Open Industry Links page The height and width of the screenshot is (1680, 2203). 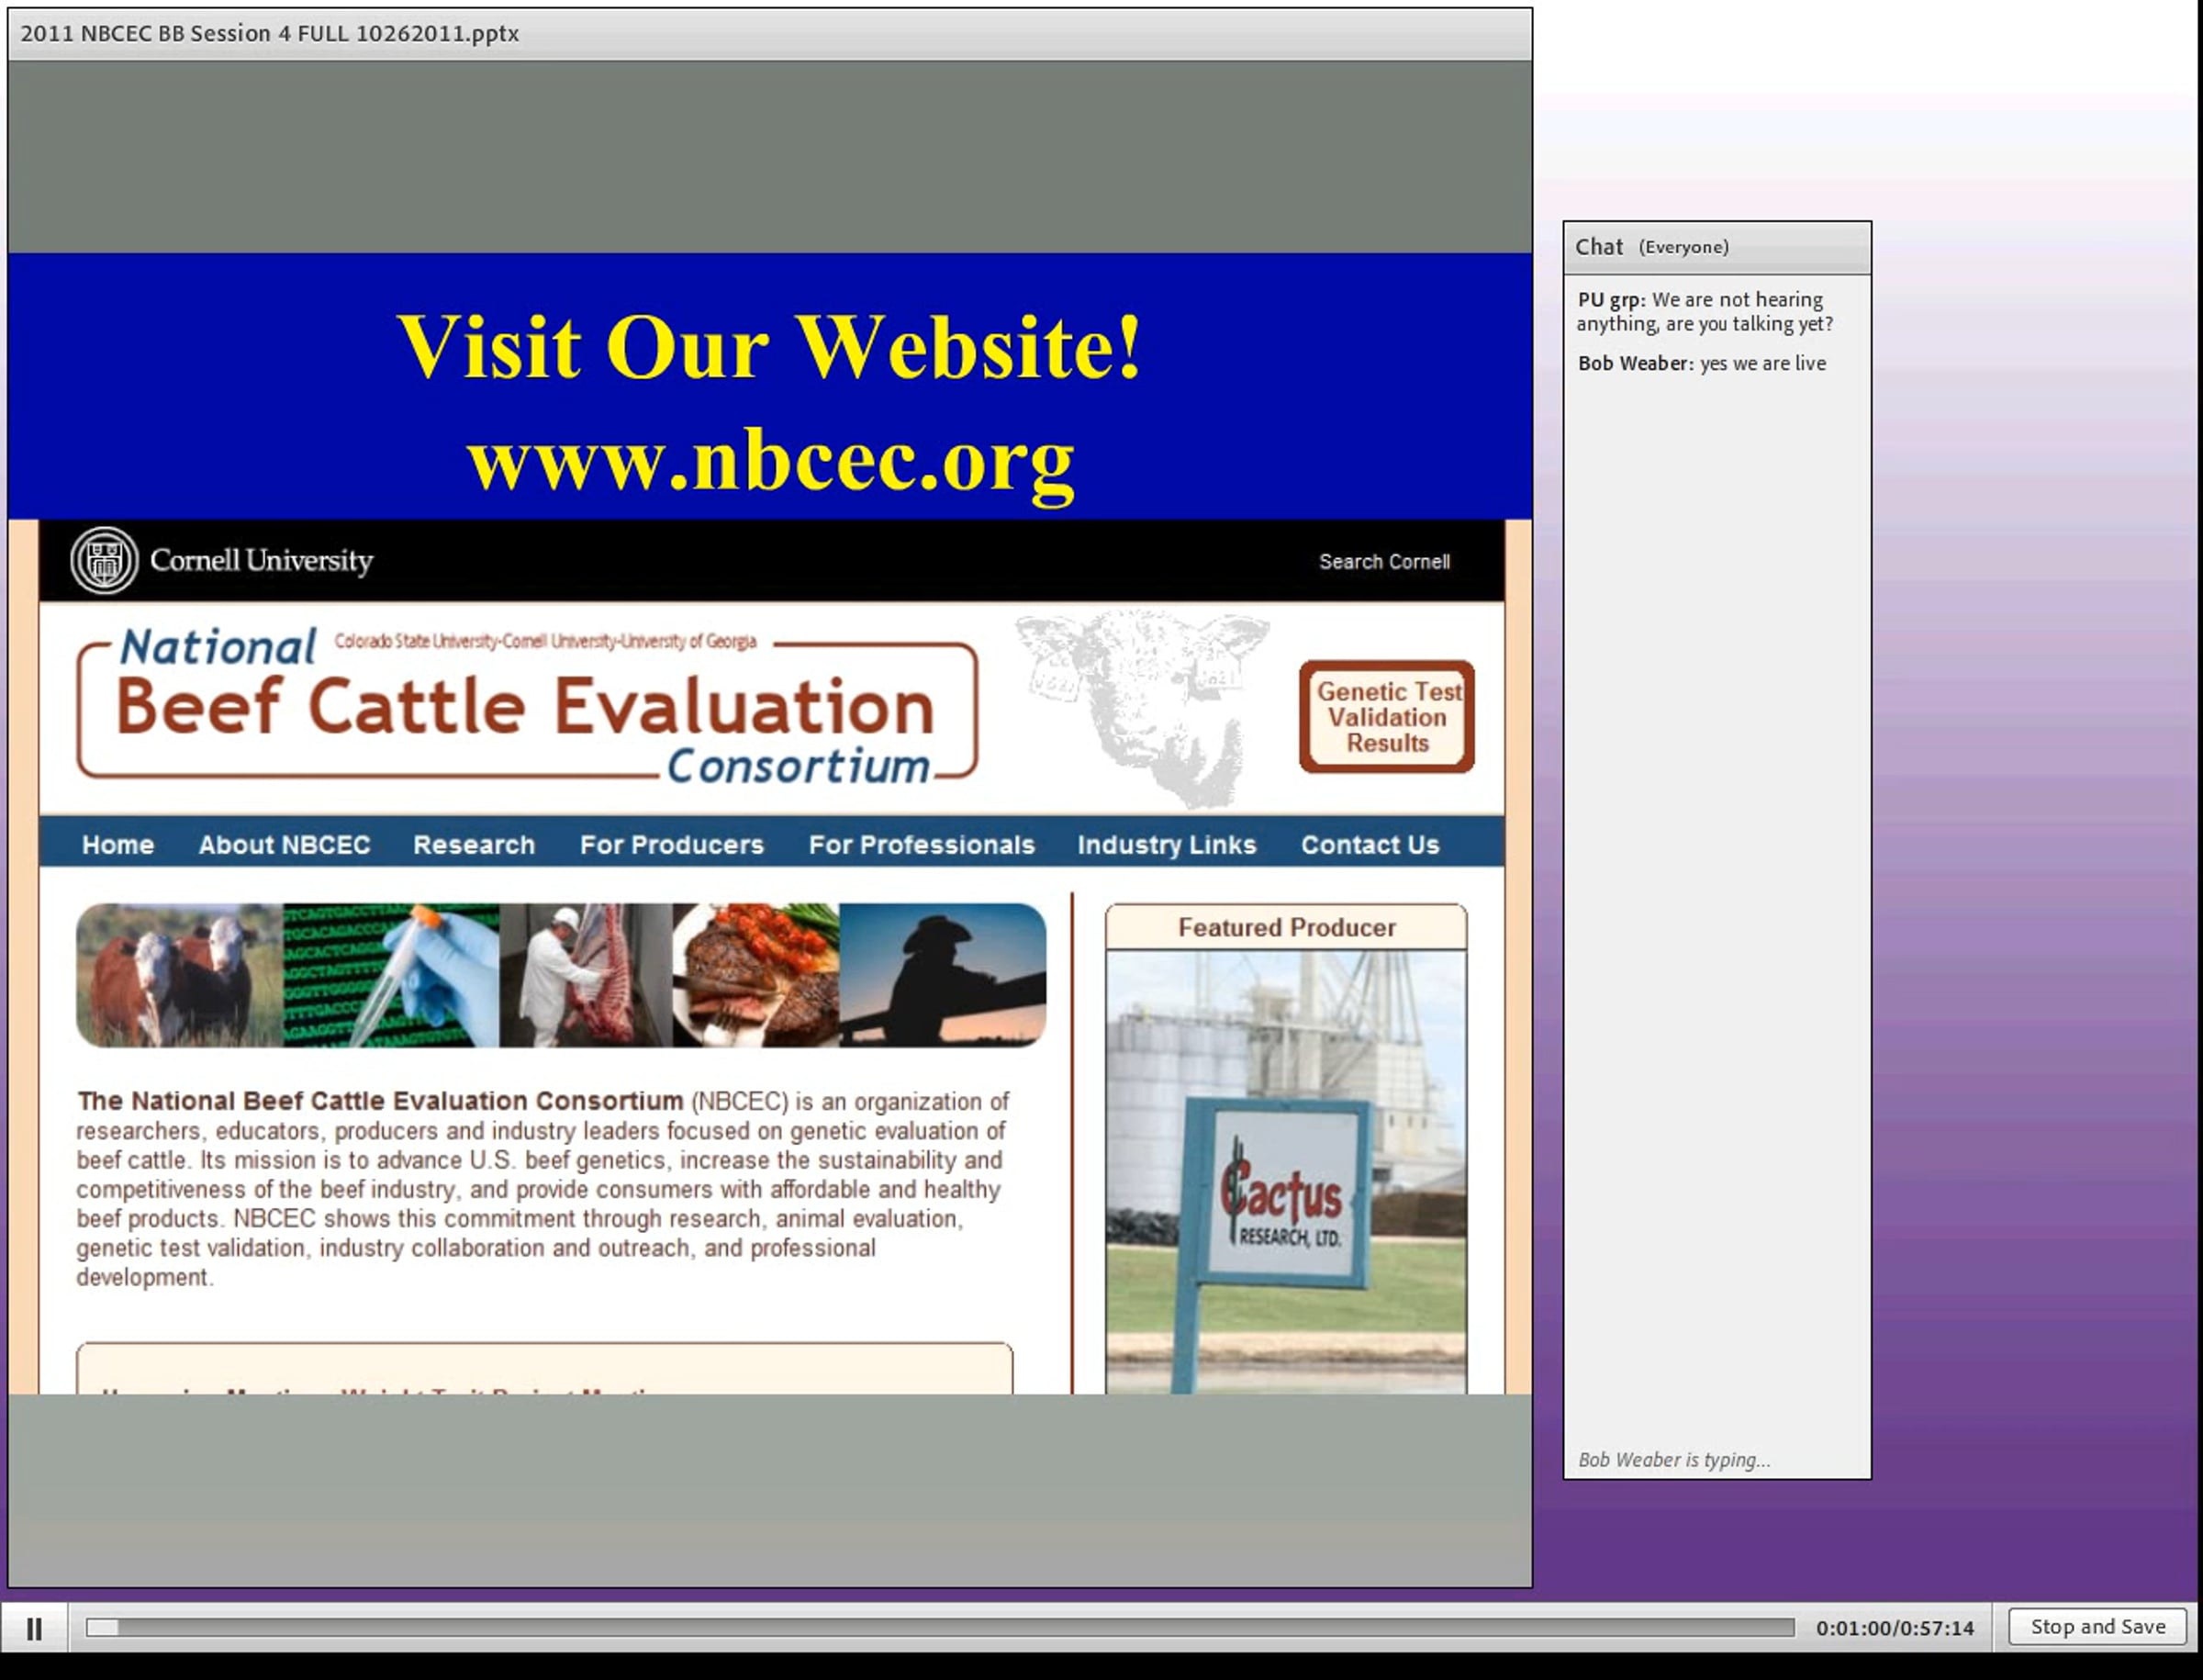(1167, 845)
